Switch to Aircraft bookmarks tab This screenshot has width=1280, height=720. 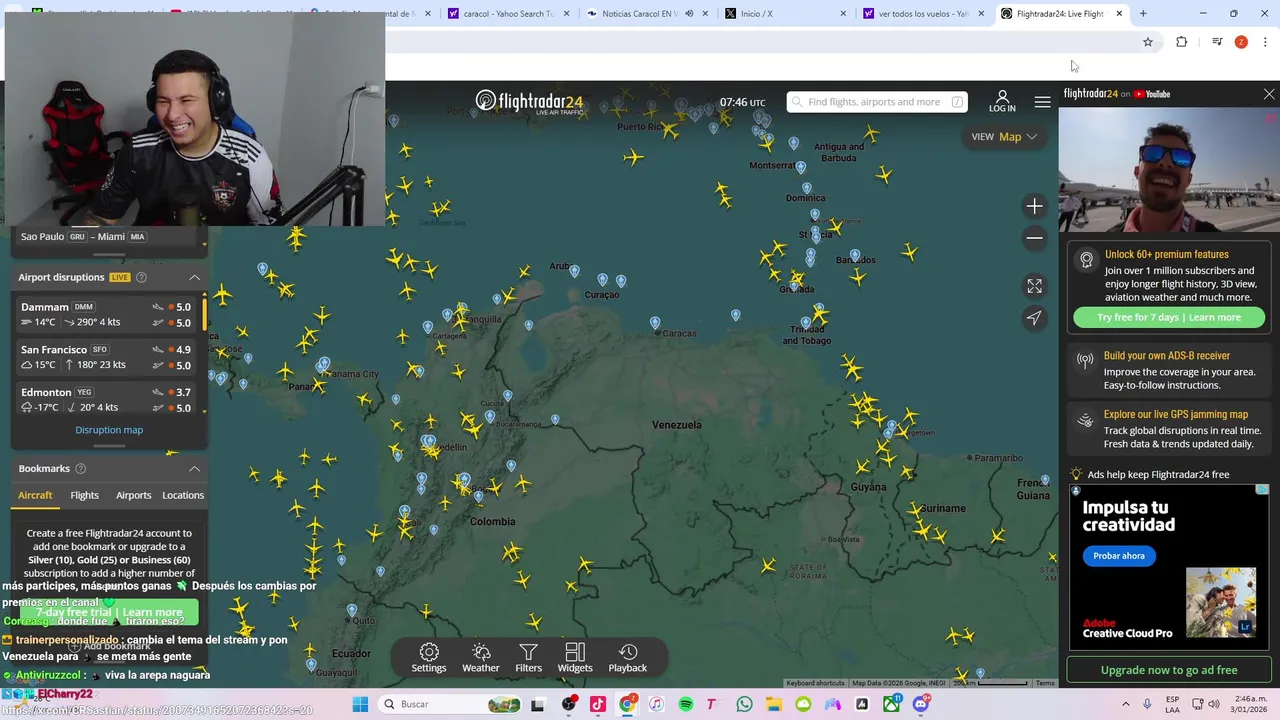click(x=35, y=495)
